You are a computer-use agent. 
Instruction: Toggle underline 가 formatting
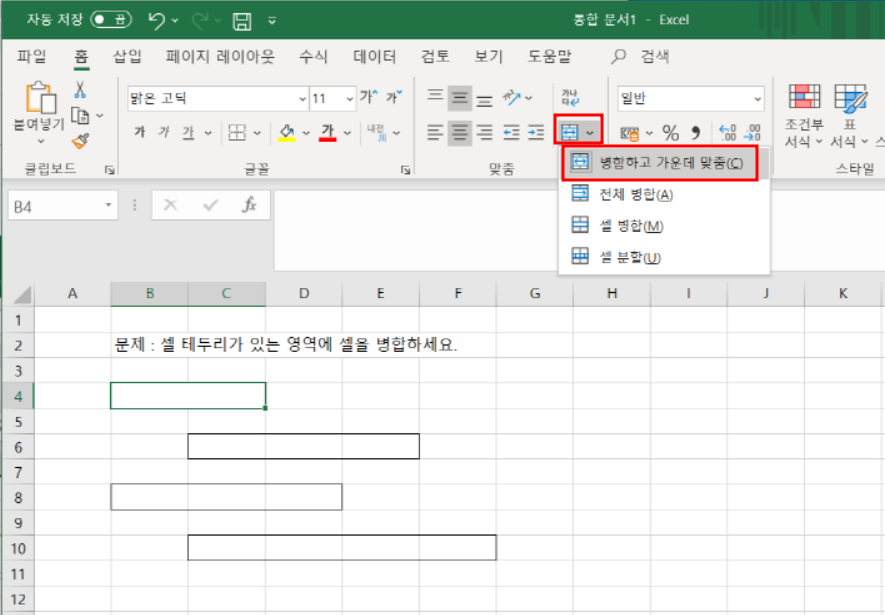pyautogui.click(x=188, y=133)
